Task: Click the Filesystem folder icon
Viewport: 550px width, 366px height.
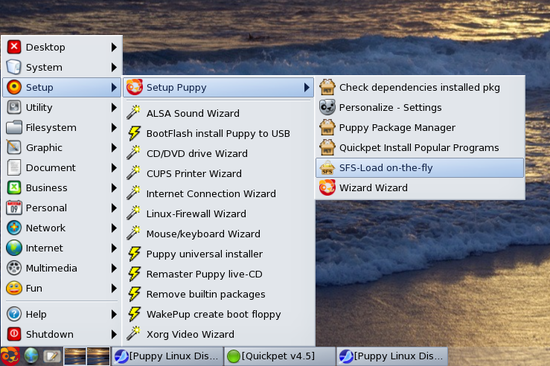Action: pos(14,127)
